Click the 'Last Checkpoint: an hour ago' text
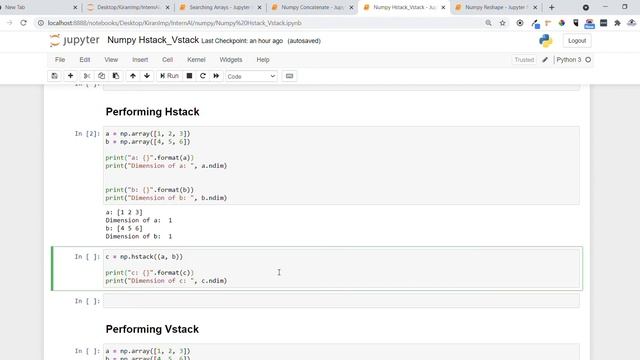Image resolution: width=640 pixels, height=360 pixels. [x=242, y=41]
